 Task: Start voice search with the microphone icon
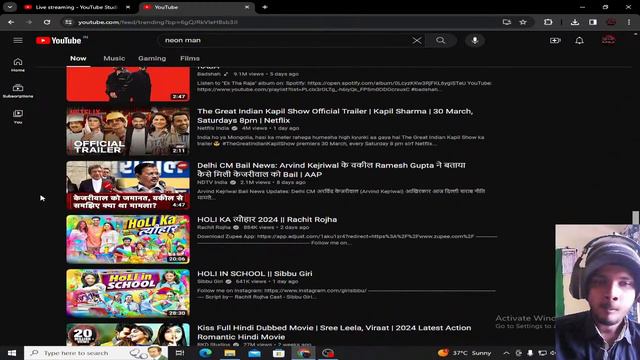pyautogui.click(x=475, y=40)
